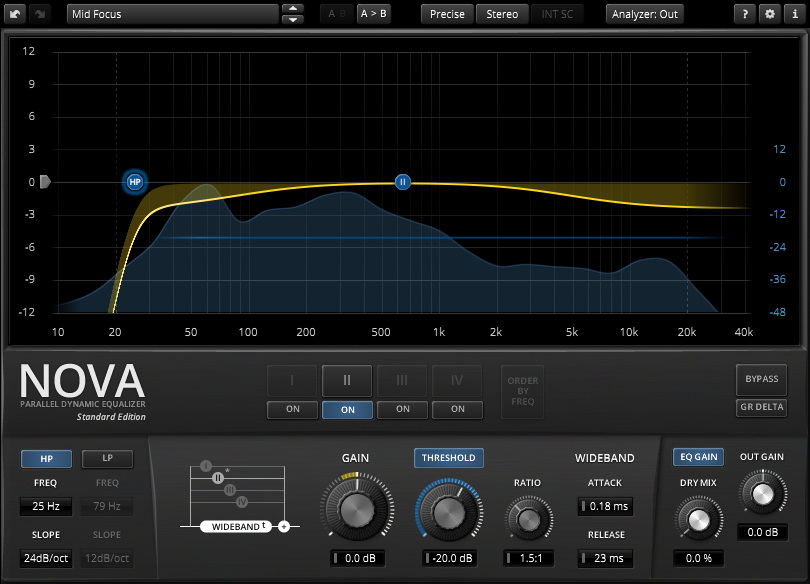This screenshot has height=584, width=810.
Task: Change the Precise quality mode
Action: [447, 14]
